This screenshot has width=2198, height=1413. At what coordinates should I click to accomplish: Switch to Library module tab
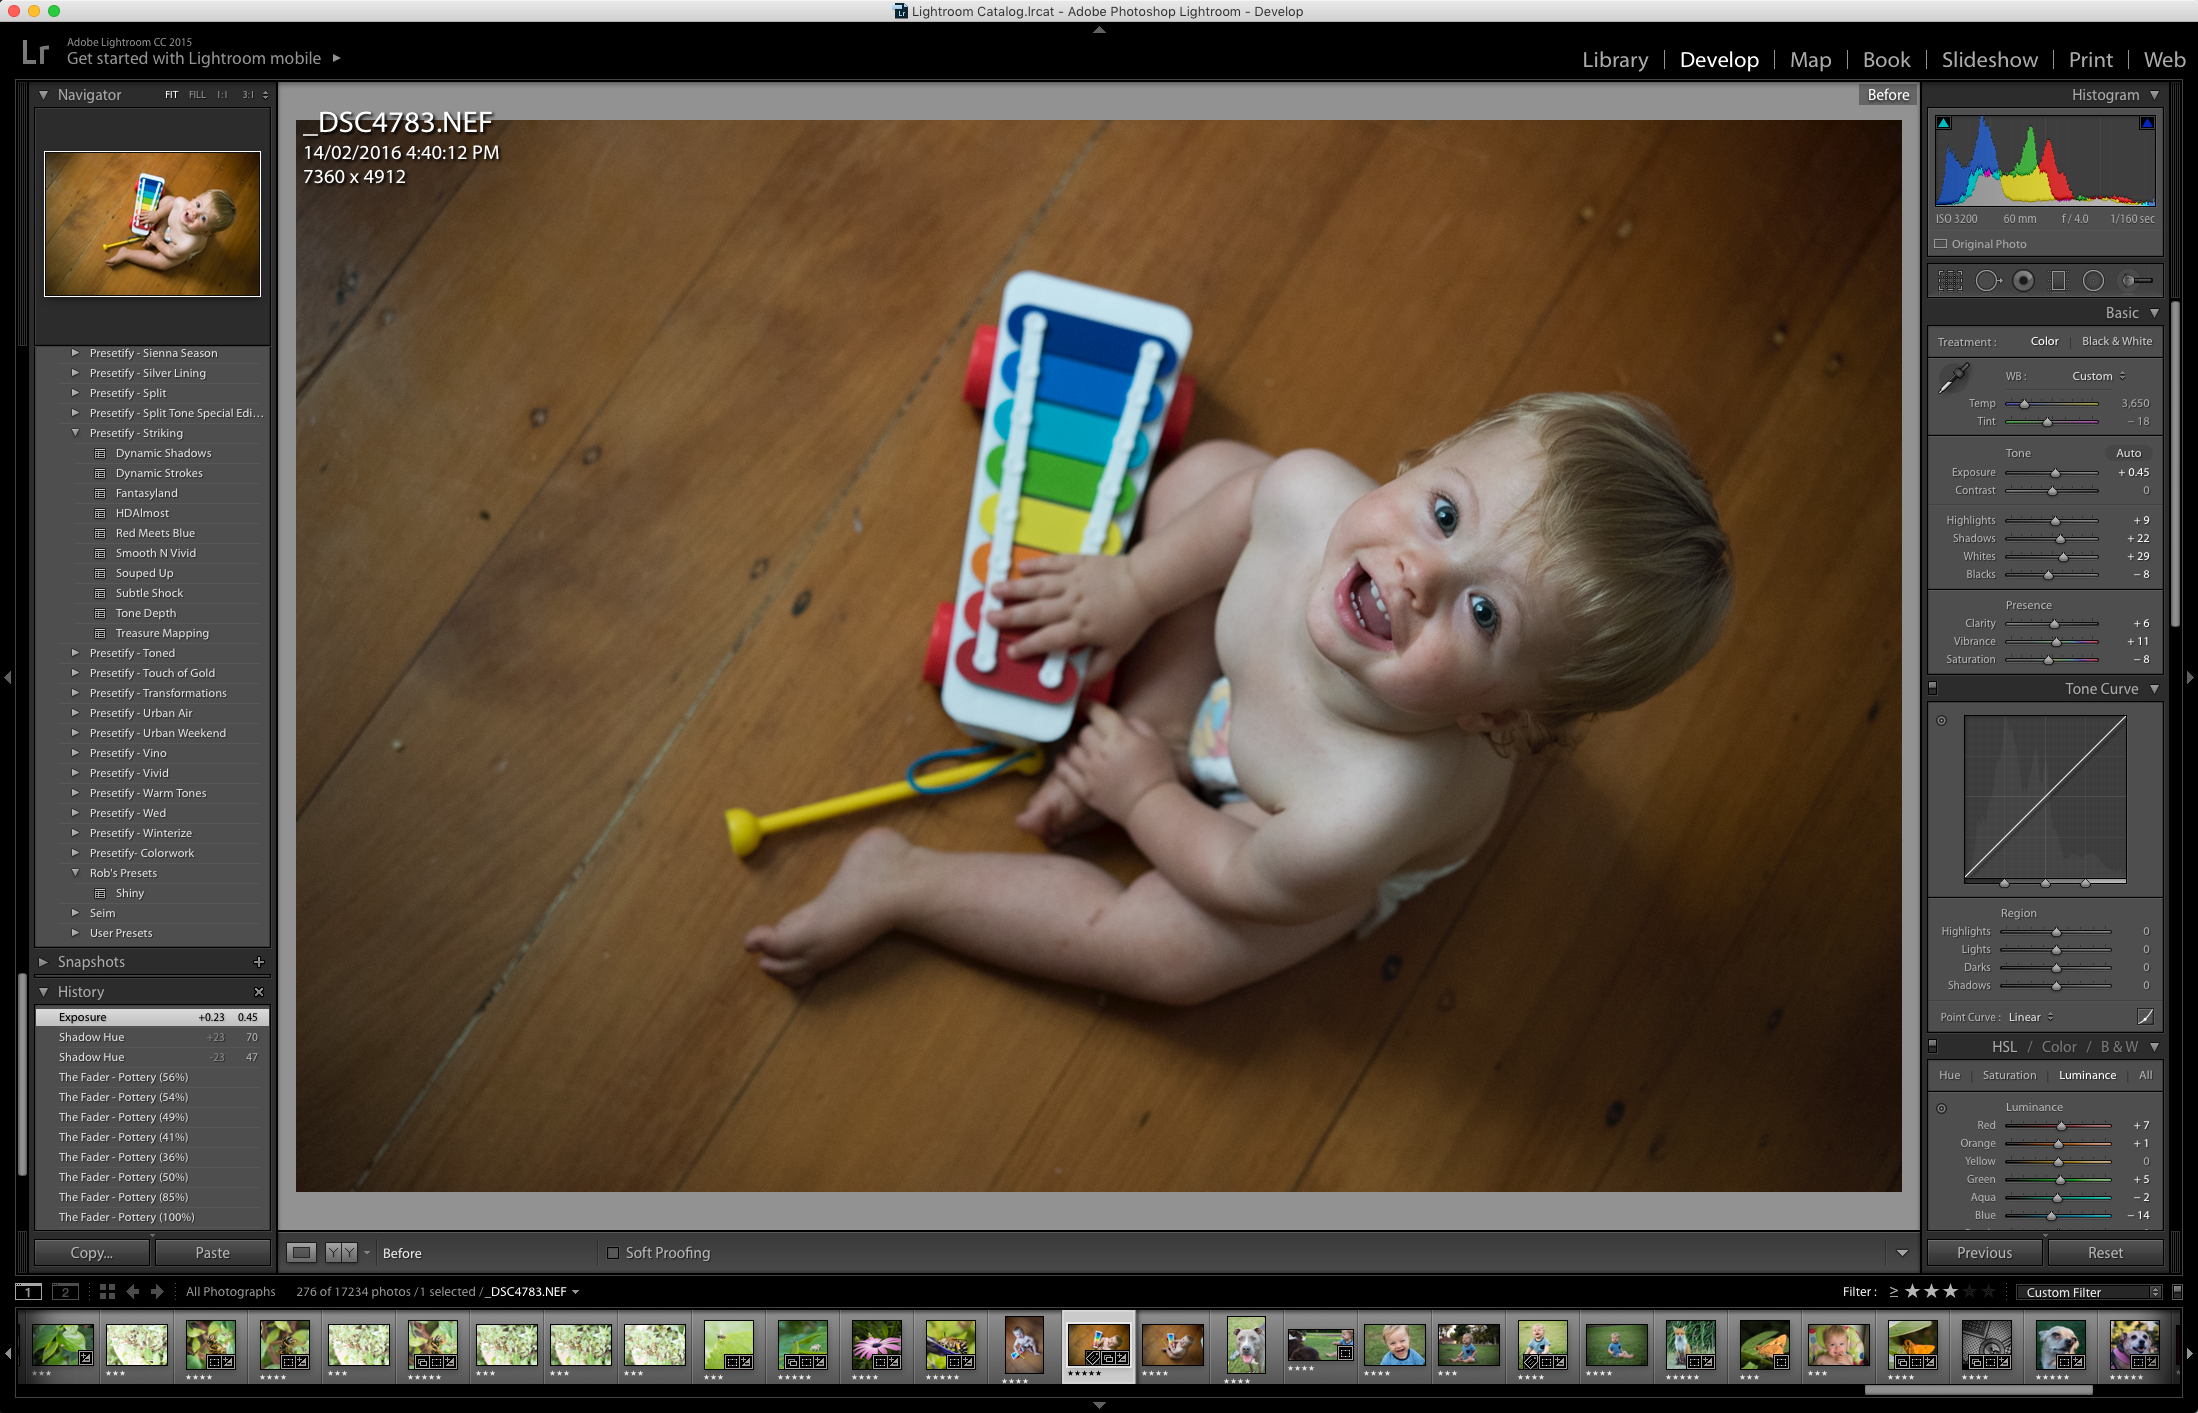(1616, 59)
